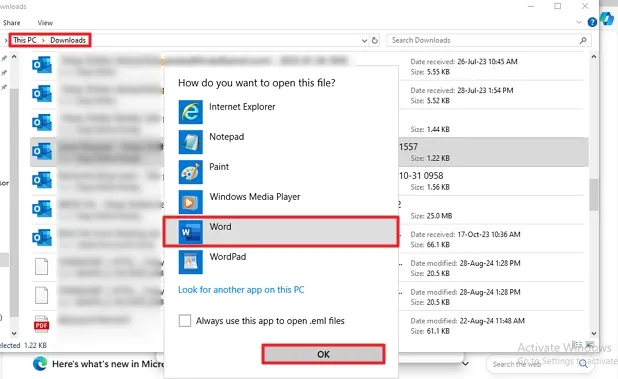Screen dimensions: 618x379
Task: Open the View ribbon tab
Action: coord(45,23)
